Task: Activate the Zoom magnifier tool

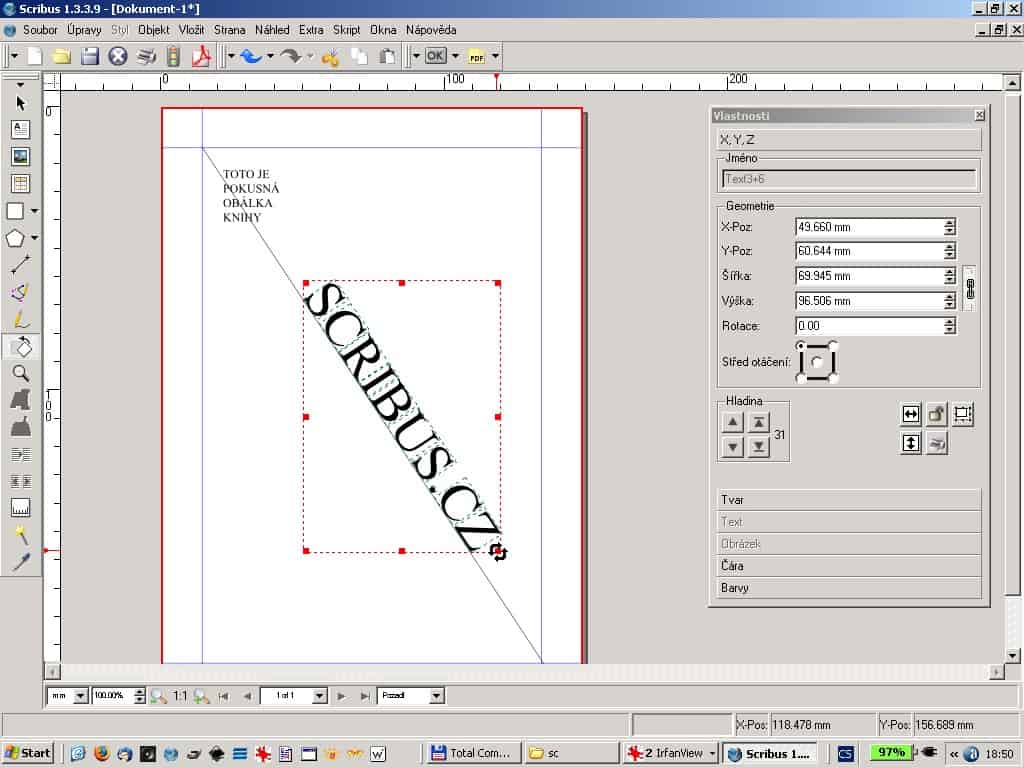Action: point(20,373)
